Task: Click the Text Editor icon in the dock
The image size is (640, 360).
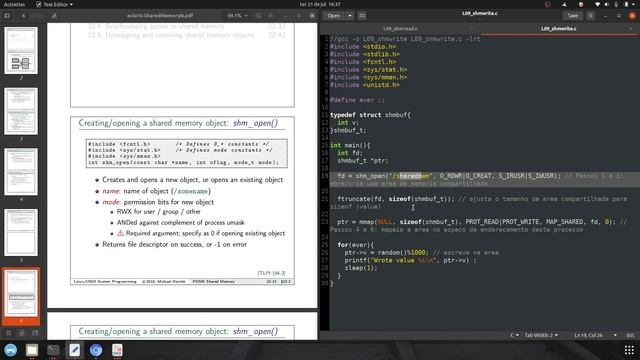Action: coord(74,350)
